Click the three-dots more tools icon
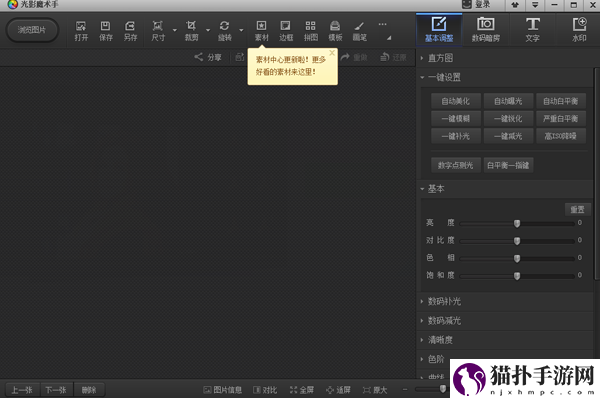Screen dimensions: 600x398 [382, 24]
